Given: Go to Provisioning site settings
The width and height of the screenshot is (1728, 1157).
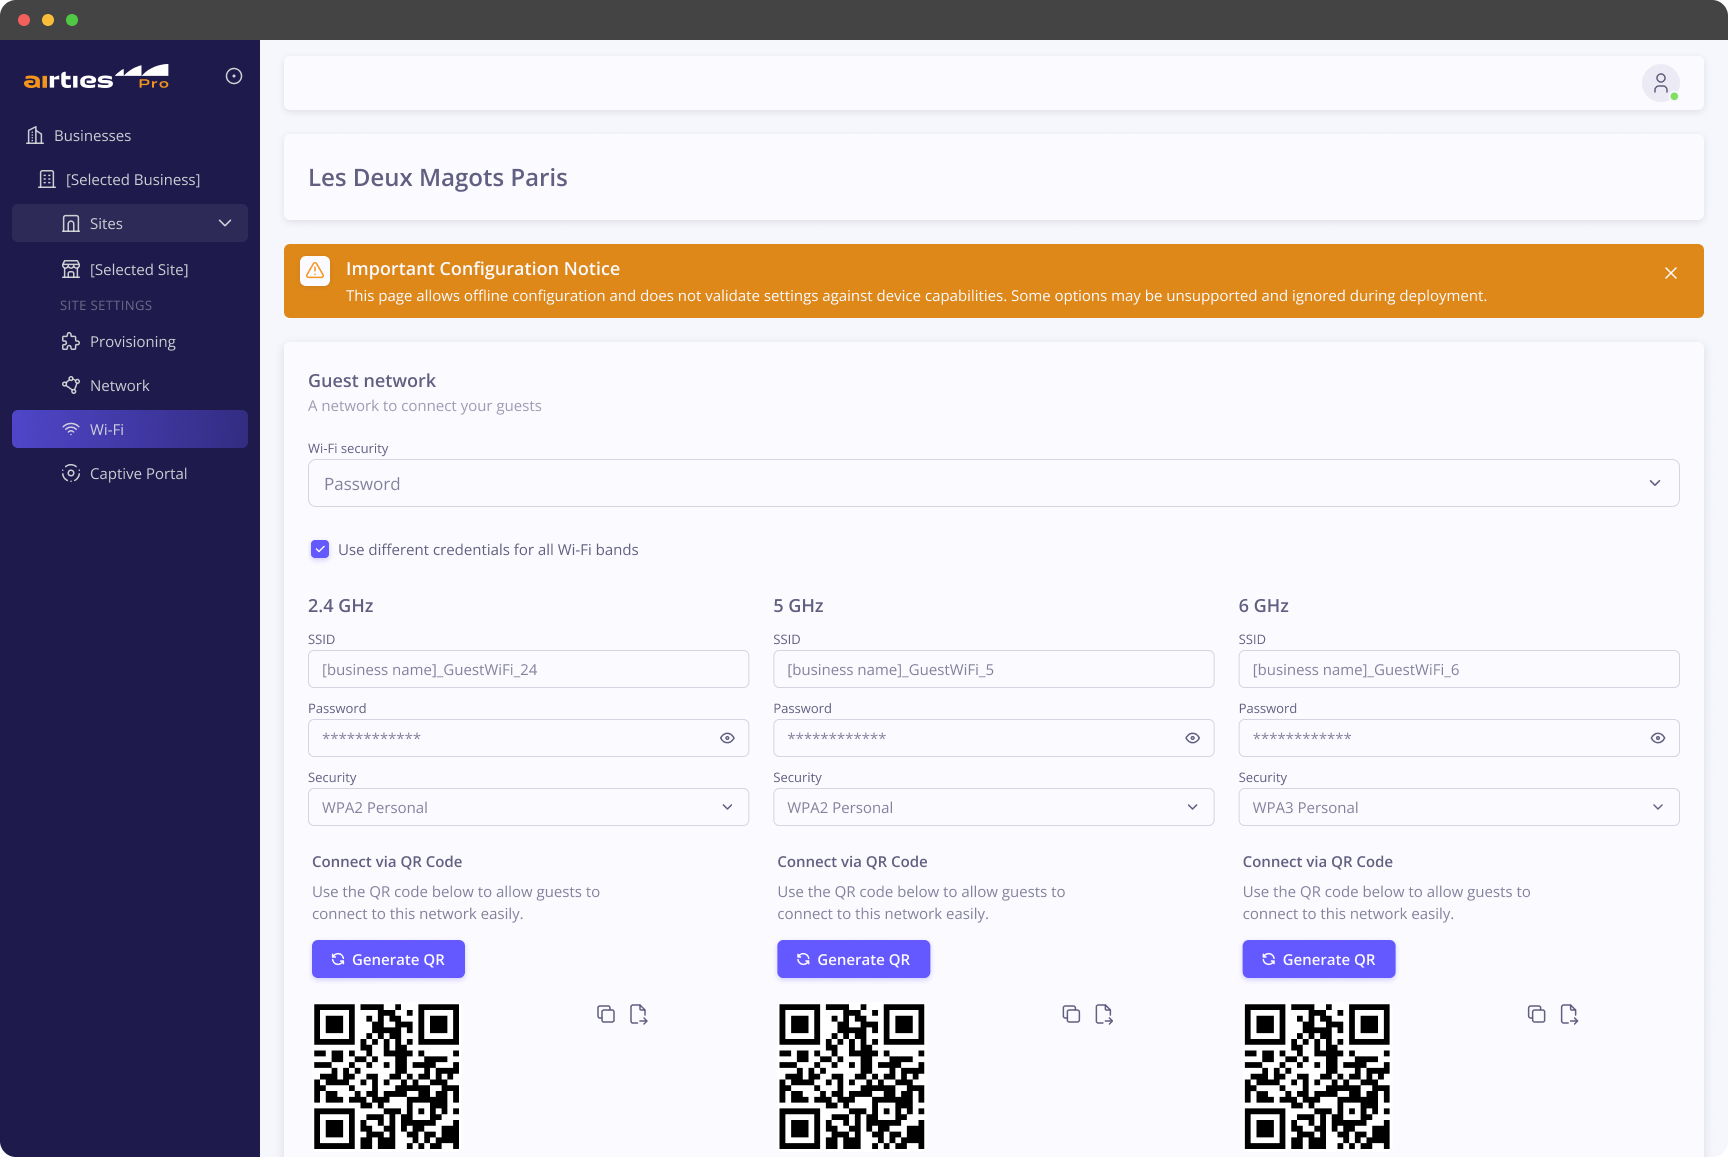Looking at the screenshot, I should coord(130,341).
